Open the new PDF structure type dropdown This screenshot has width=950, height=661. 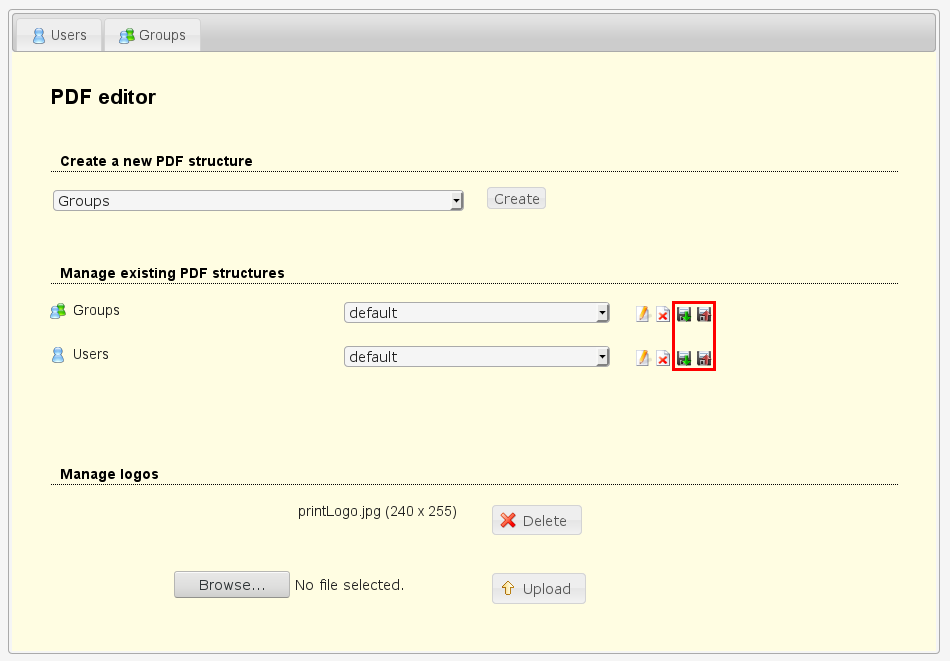pos(258,201)
